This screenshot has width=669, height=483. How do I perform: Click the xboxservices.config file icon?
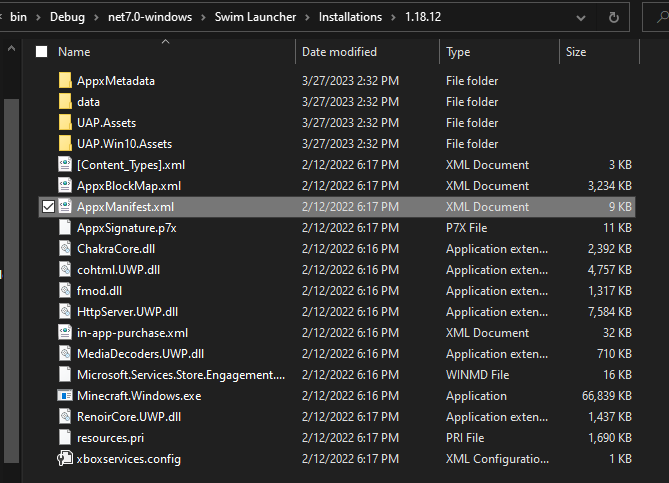click(x=65, y=459)
